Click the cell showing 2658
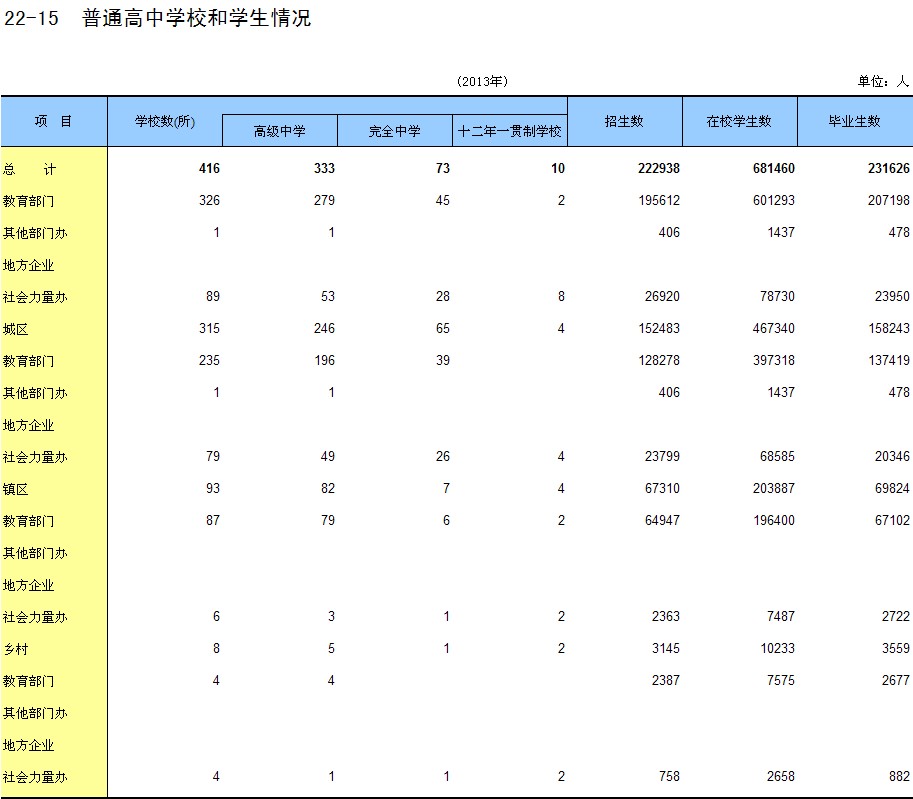This screenshot has height=799, width=913. pyautogui.click(x=780, y=777)
